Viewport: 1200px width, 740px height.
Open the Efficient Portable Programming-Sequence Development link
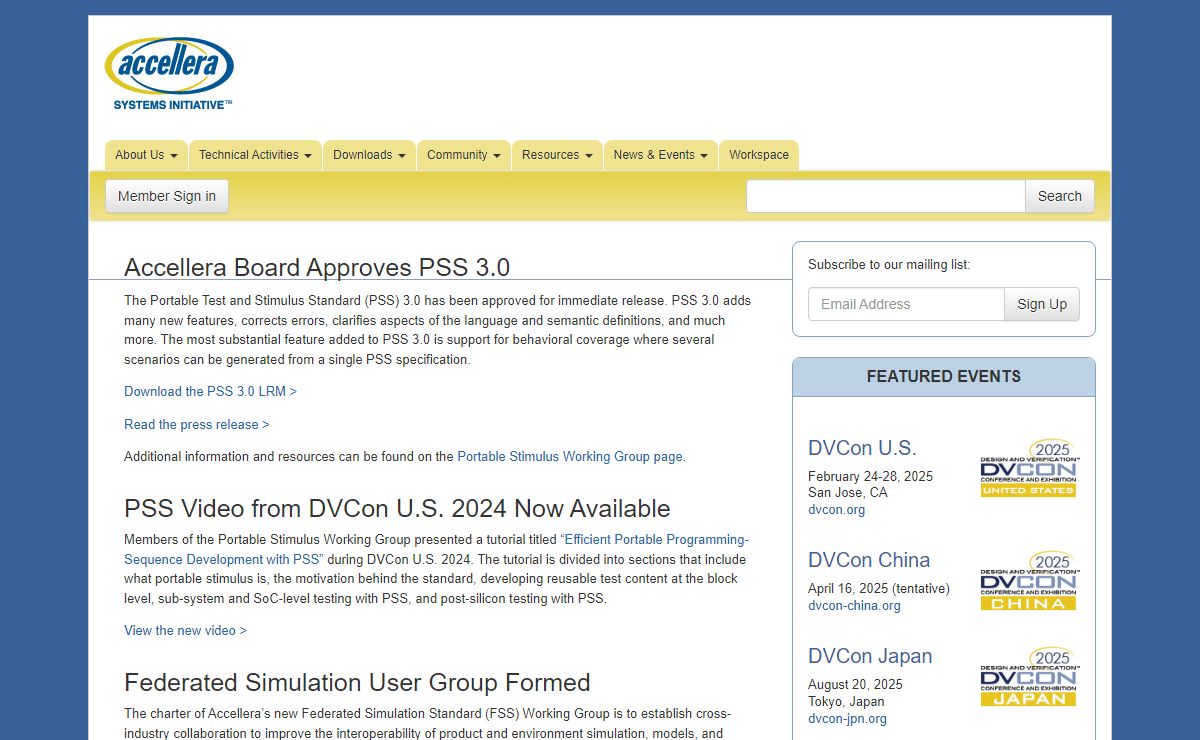436,549
